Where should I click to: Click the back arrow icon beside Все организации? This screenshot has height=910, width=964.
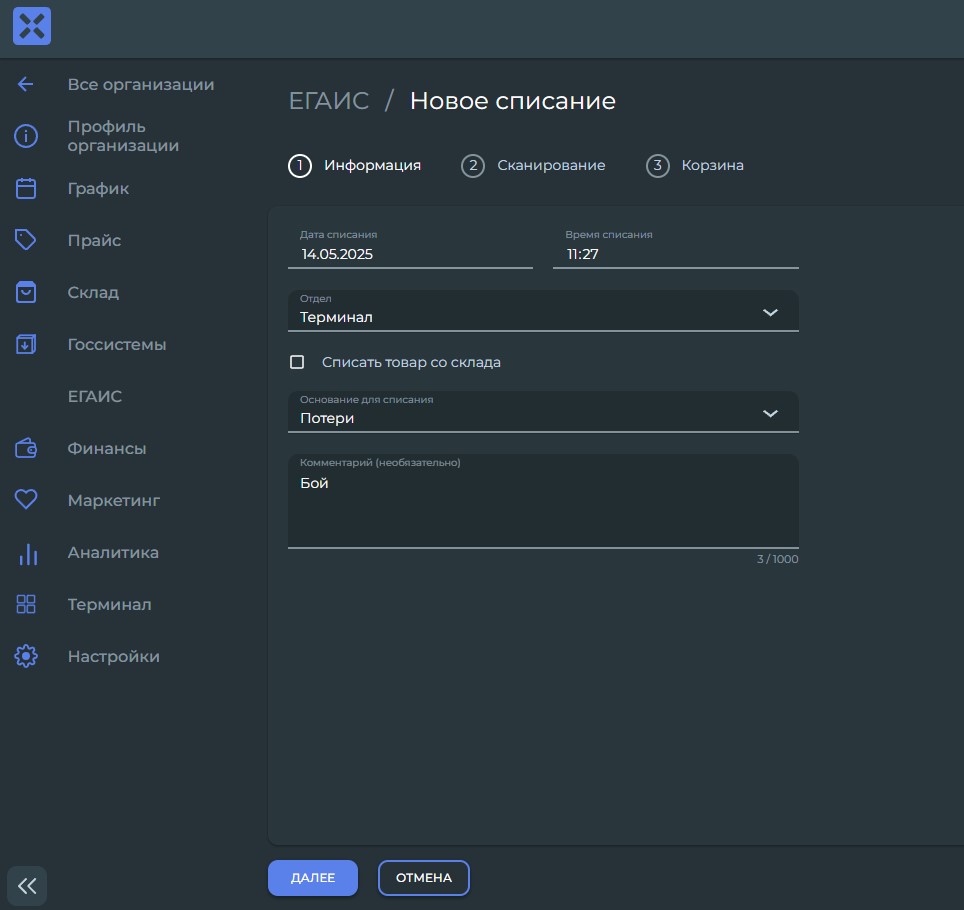pyautogui.click(x=25, y=84)
